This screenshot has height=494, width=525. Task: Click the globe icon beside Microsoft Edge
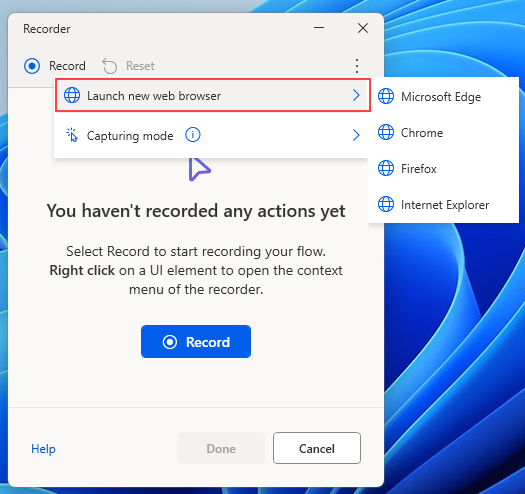click(x=386, y=96)
